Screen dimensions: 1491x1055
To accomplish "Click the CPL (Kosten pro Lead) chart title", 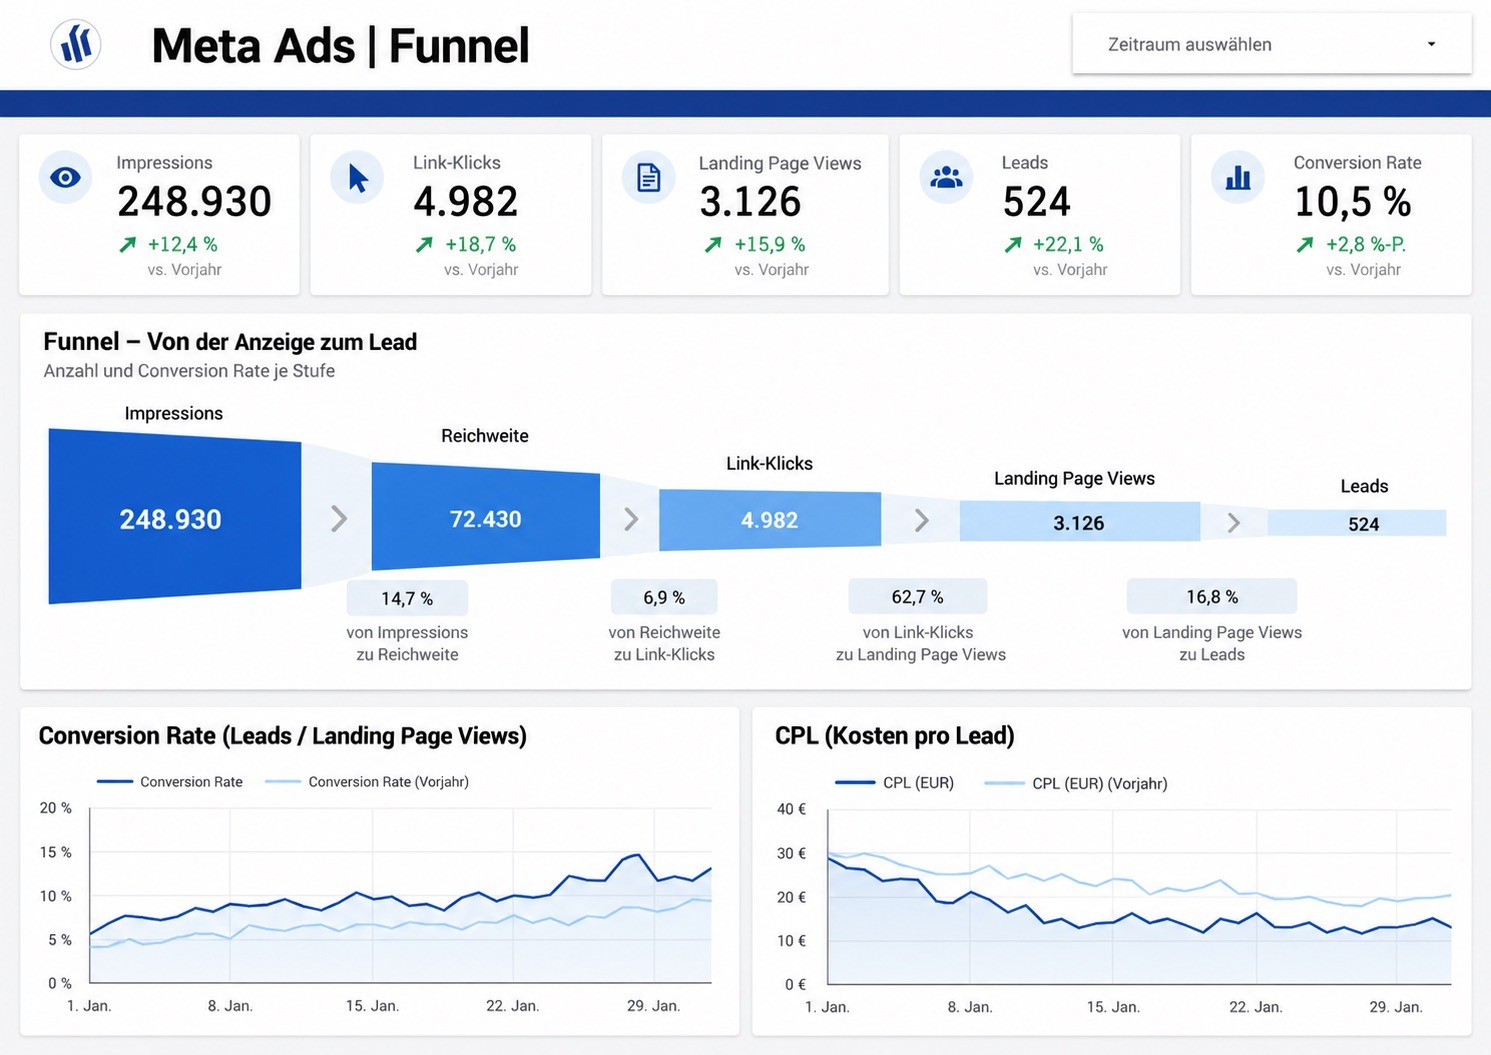I will [895, 736].
